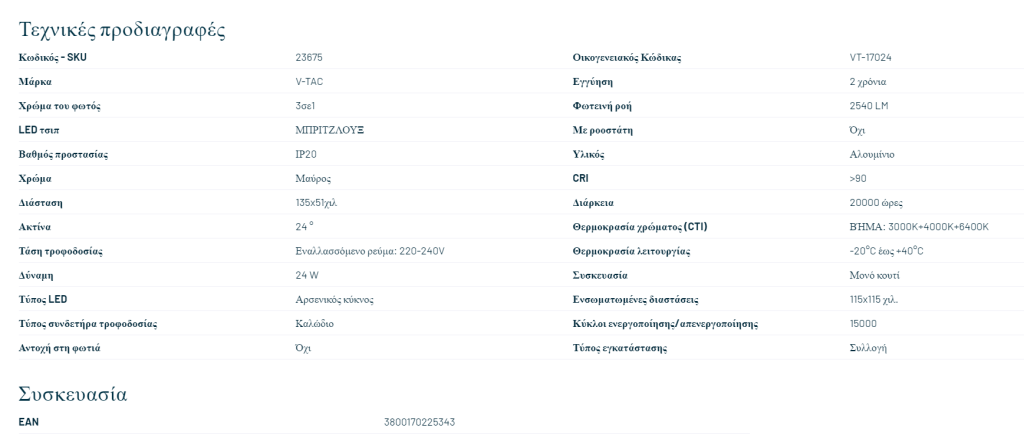Select the IP20 protection rating value
This screenshot has width=1024, height=435.
click(x=306, y=155)
